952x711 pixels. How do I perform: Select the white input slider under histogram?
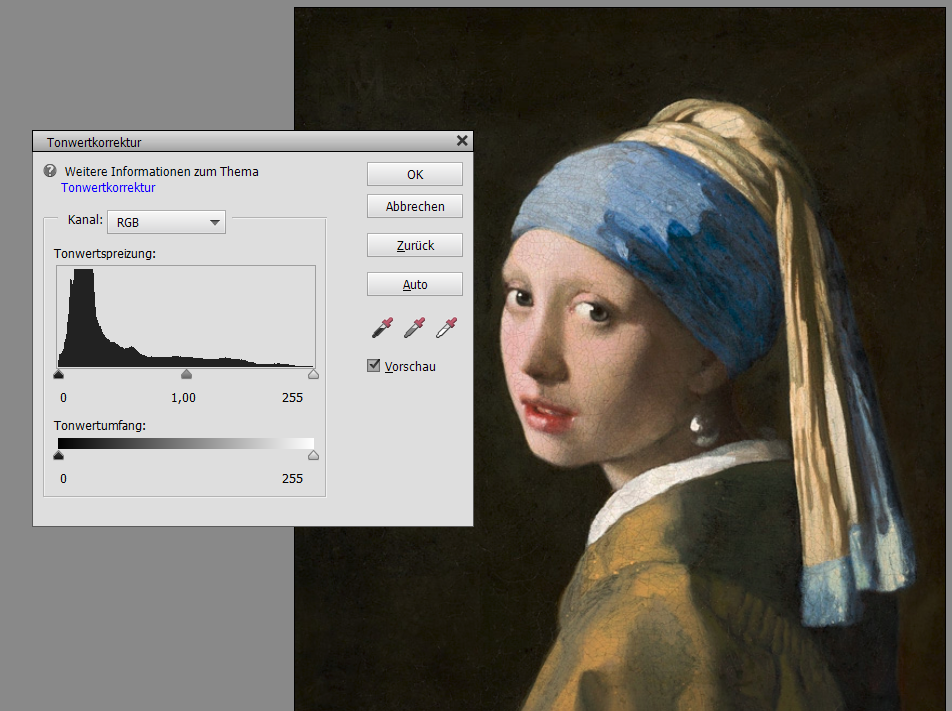tap(313, 374)
